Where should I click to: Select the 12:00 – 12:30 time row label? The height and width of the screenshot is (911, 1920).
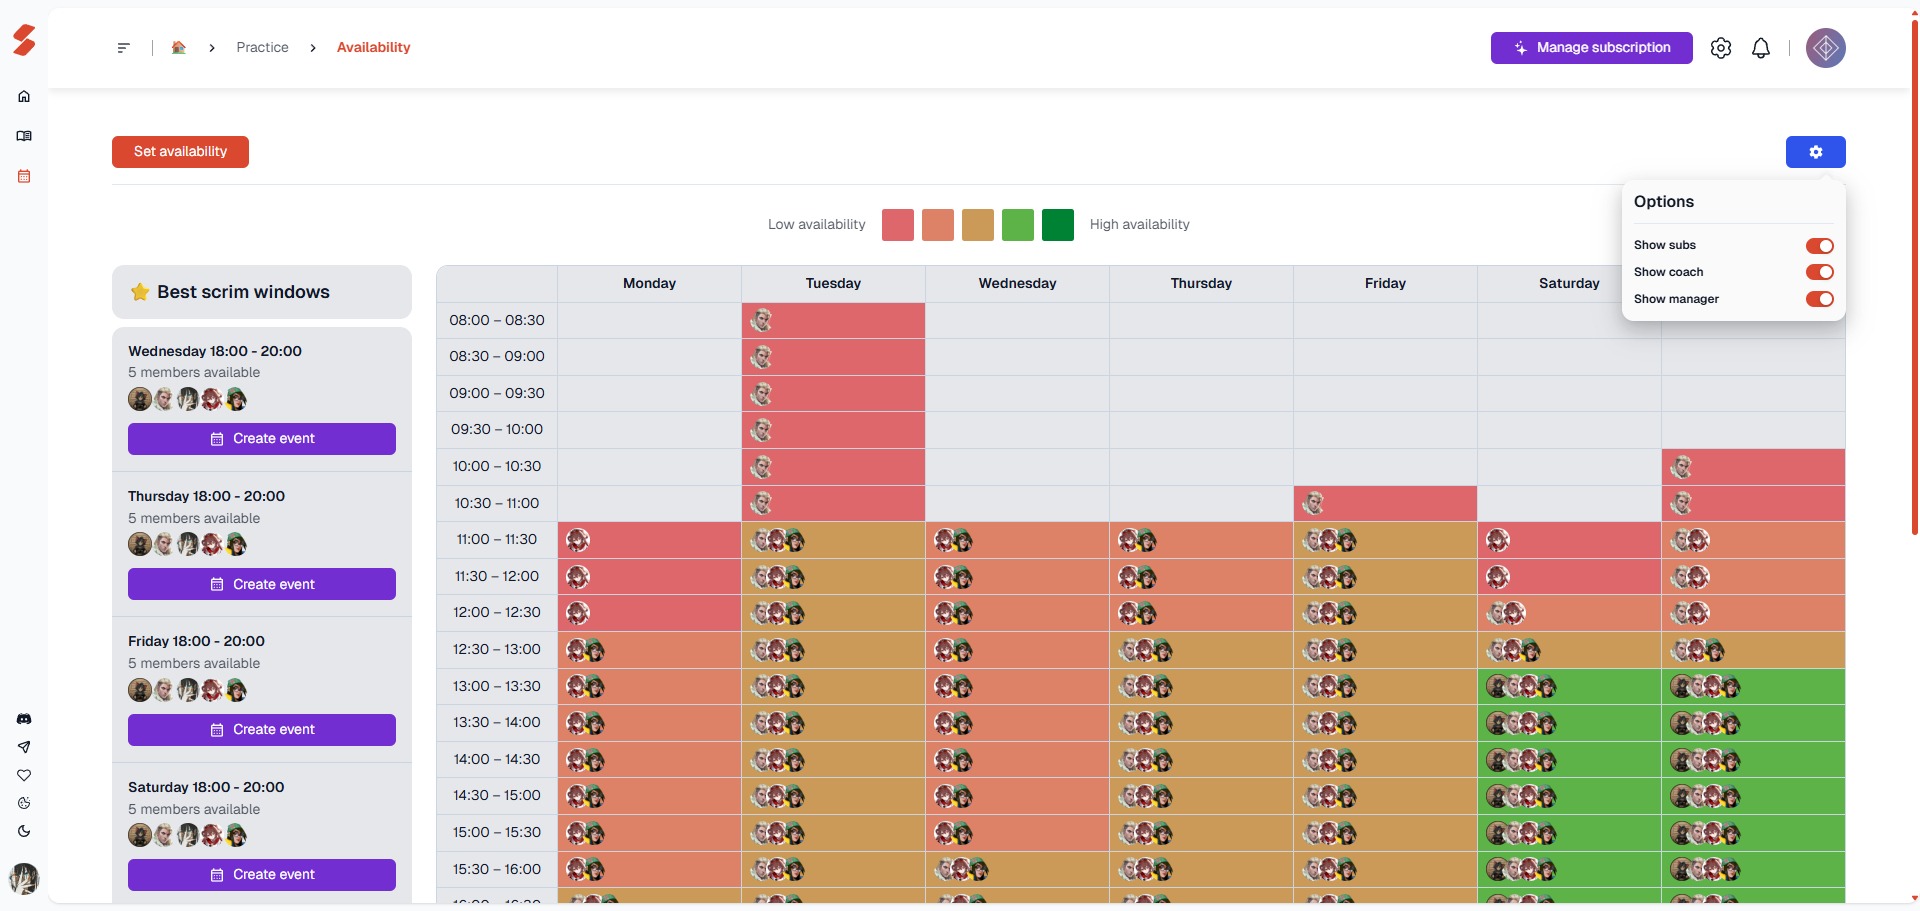coord(497,613)
